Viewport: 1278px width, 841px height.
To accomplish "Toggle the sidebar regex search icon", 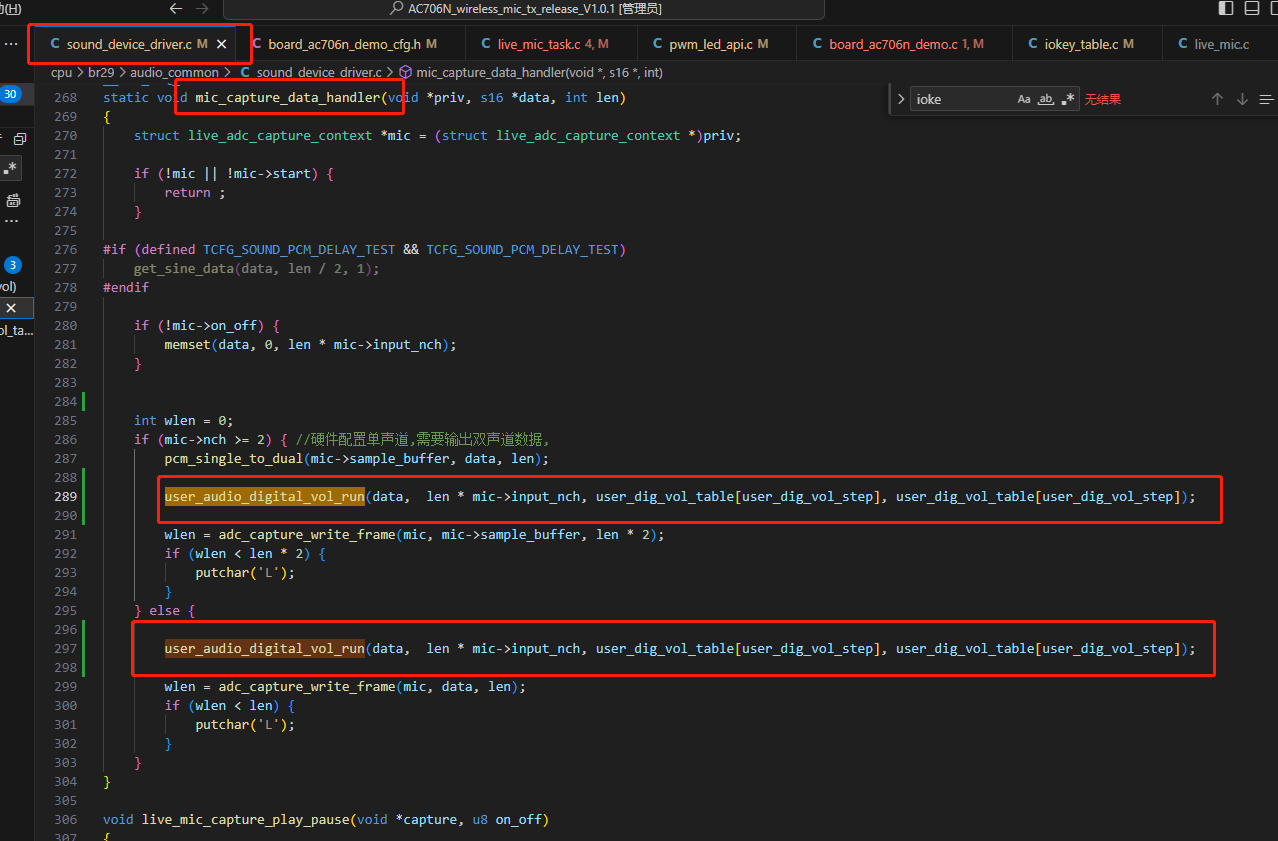I will [12, 167].
